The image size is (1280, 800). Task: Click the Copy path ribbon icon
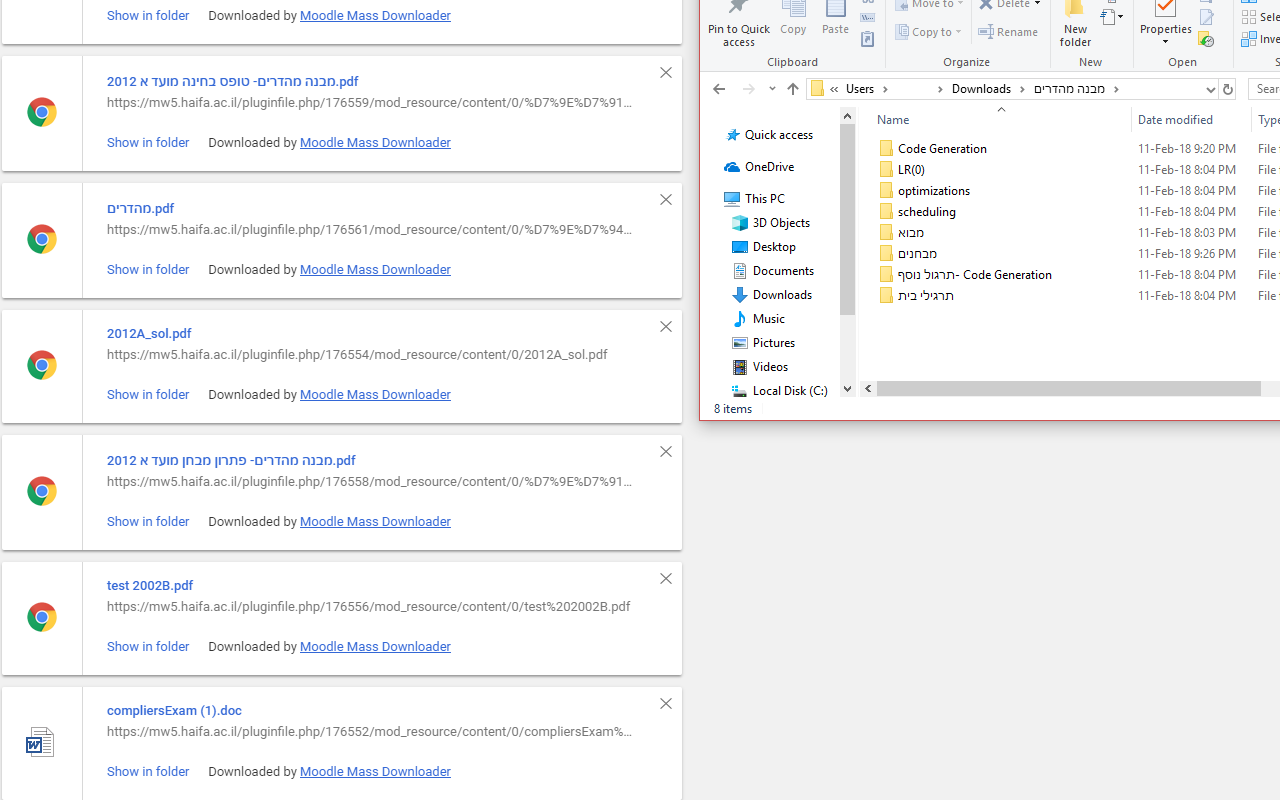click(x=868, y=17)
